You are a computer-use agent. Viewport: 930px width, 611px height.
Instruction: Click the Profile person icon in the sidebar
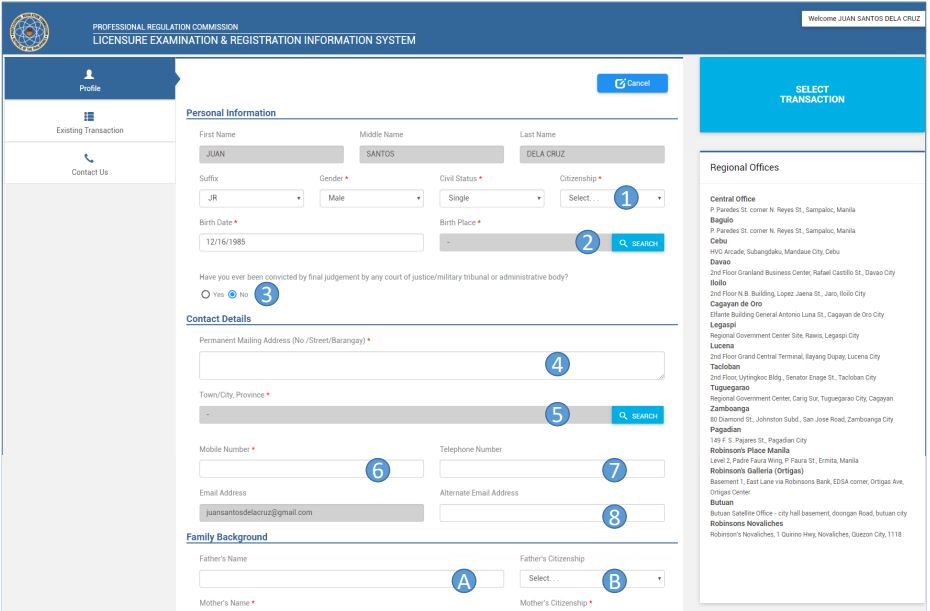pyautogui.click(x=90, y=75)
